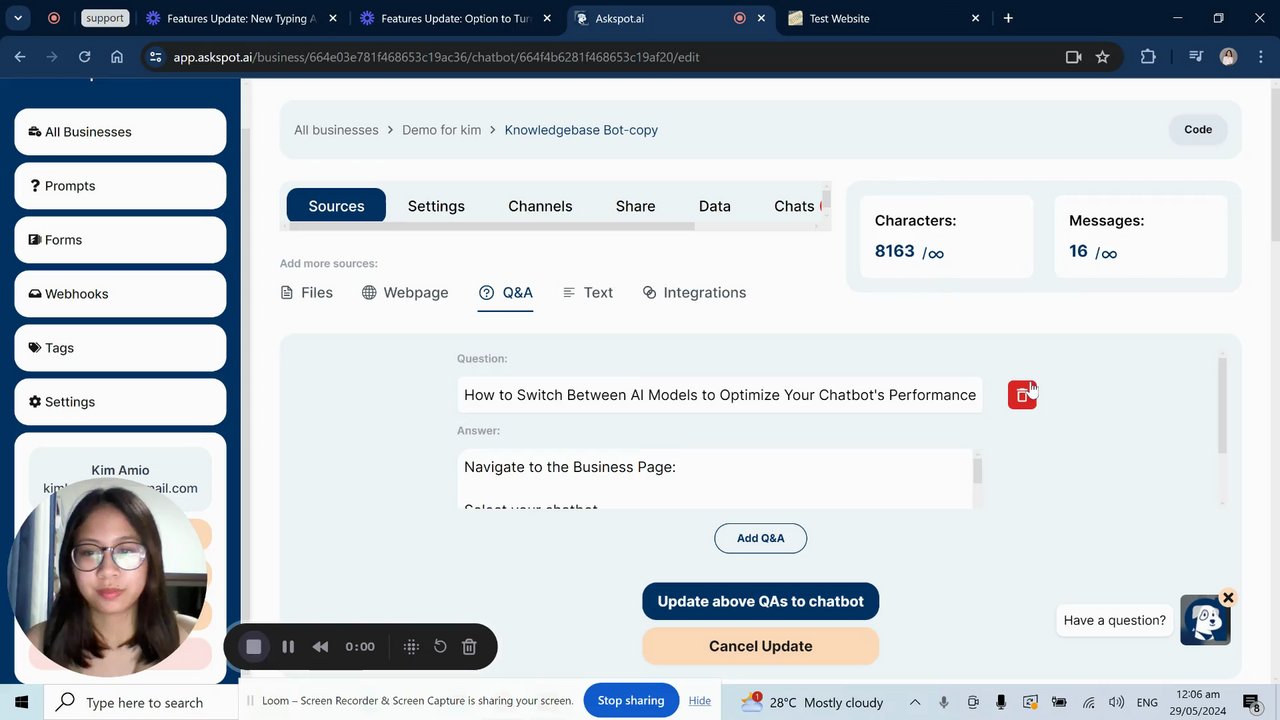Screen dimensions: 1280x720
Task: Switch to the Channels tab
Action: coord(540,206)
